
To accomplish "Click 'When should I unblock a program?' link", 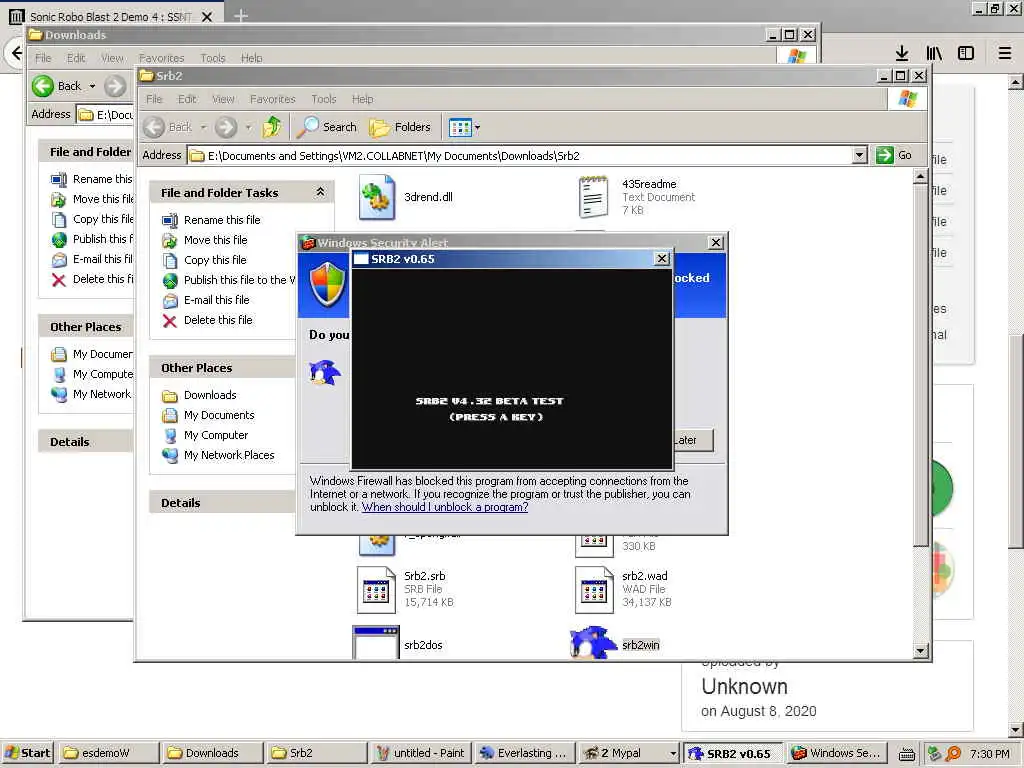I will (x=445, y=507).
